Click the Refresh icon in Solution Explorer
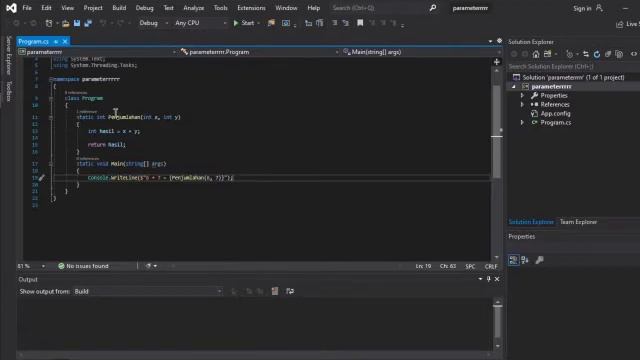 [597, 54]
